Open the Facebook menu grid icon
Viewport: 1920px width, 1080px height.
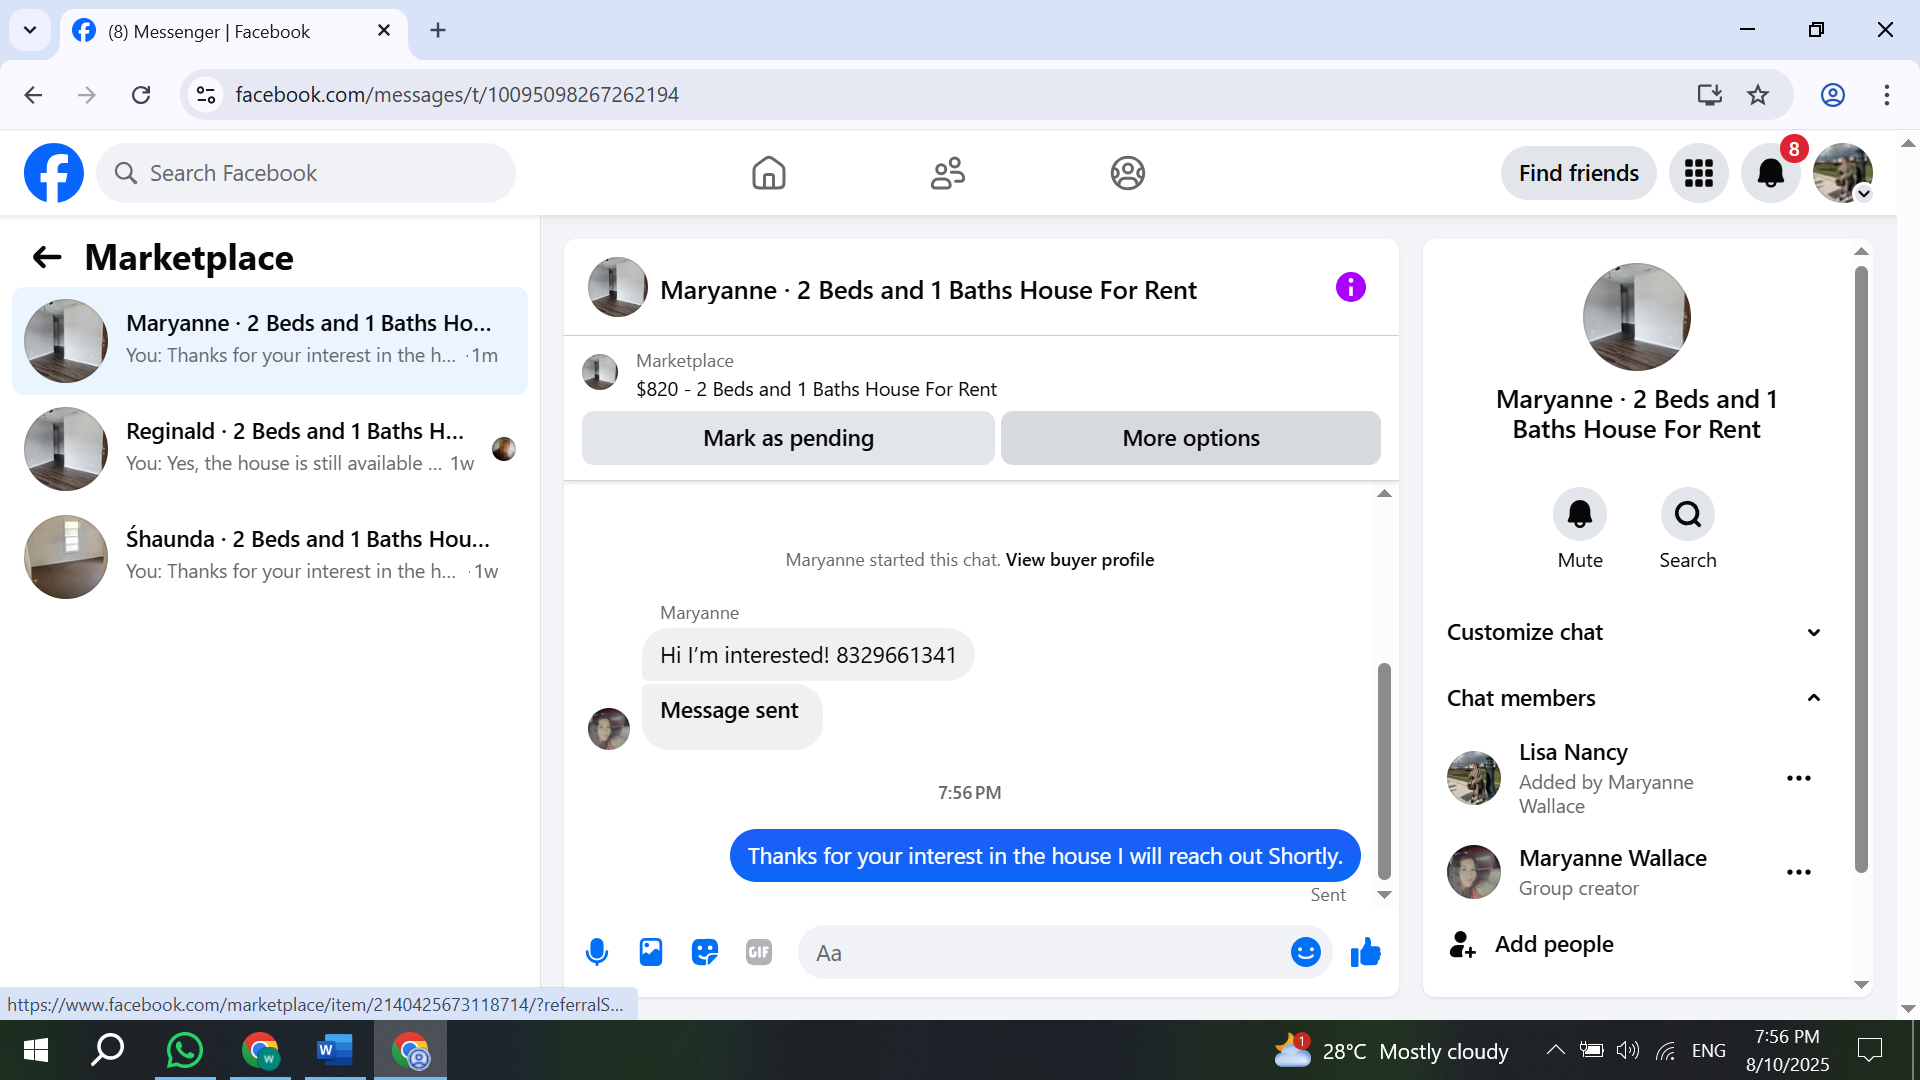pos(1698,173)
